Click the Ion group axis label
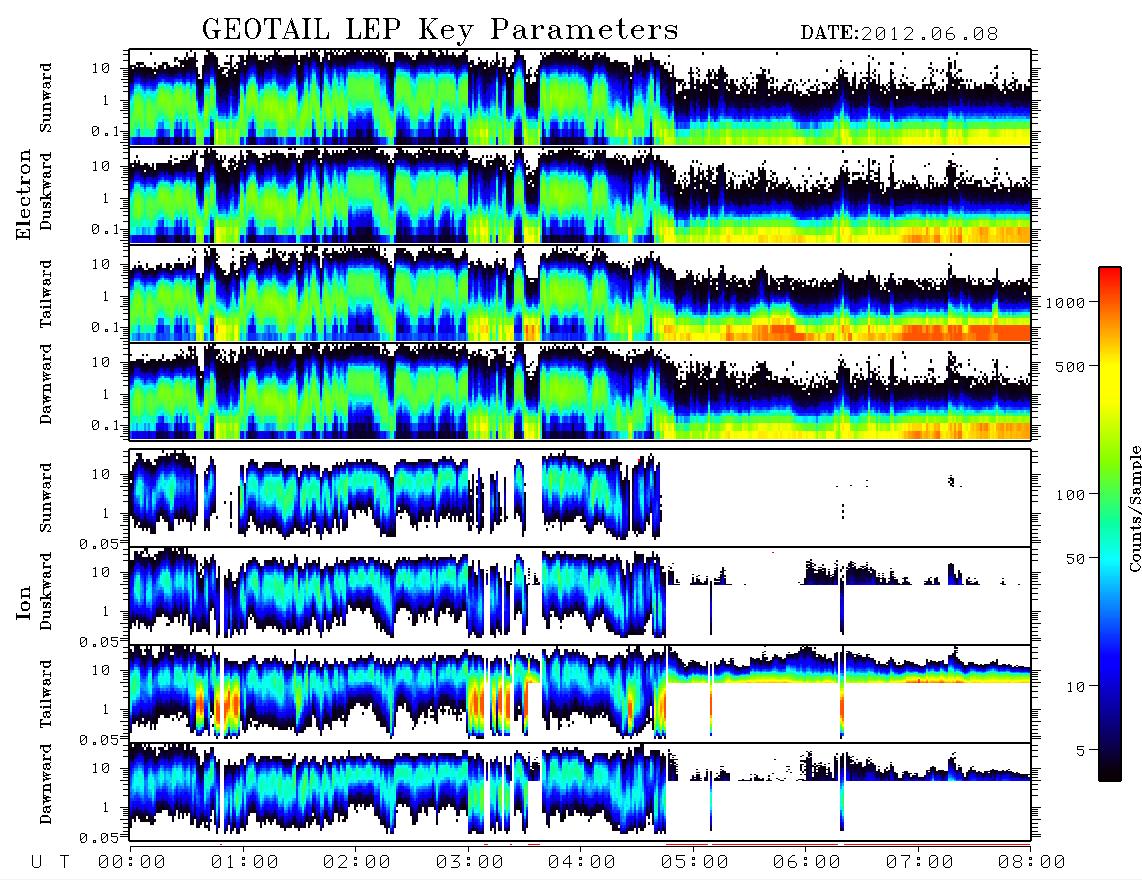The height and width of the screenshot is (880, 1142). click(24, 603)
